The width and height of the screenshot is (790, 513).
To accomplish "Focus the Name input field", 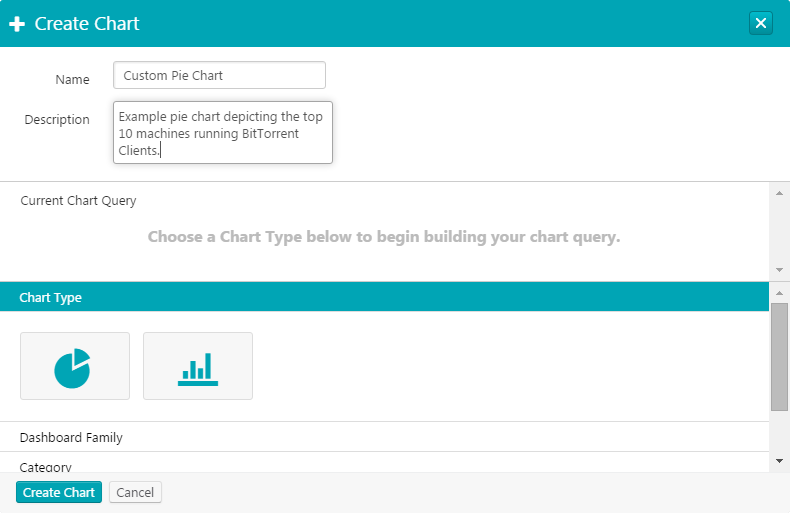I will pyautogui.click(x=219, y=76).
